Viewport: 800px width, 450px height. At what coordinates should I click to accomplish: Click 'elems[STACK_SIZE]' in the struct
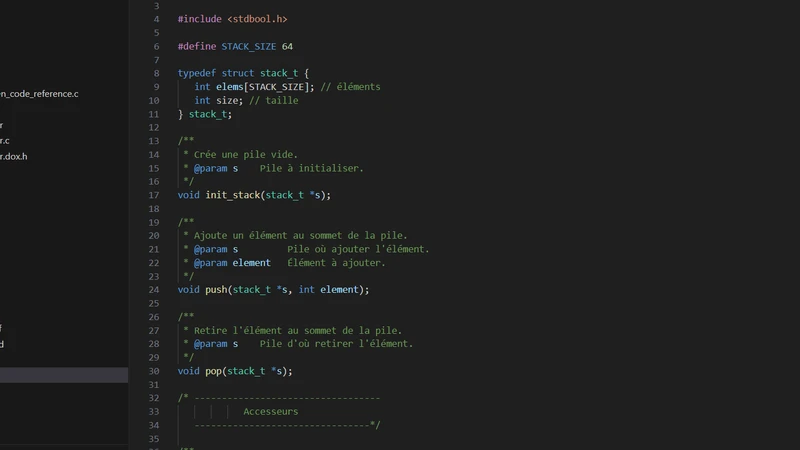pos(262,87)
